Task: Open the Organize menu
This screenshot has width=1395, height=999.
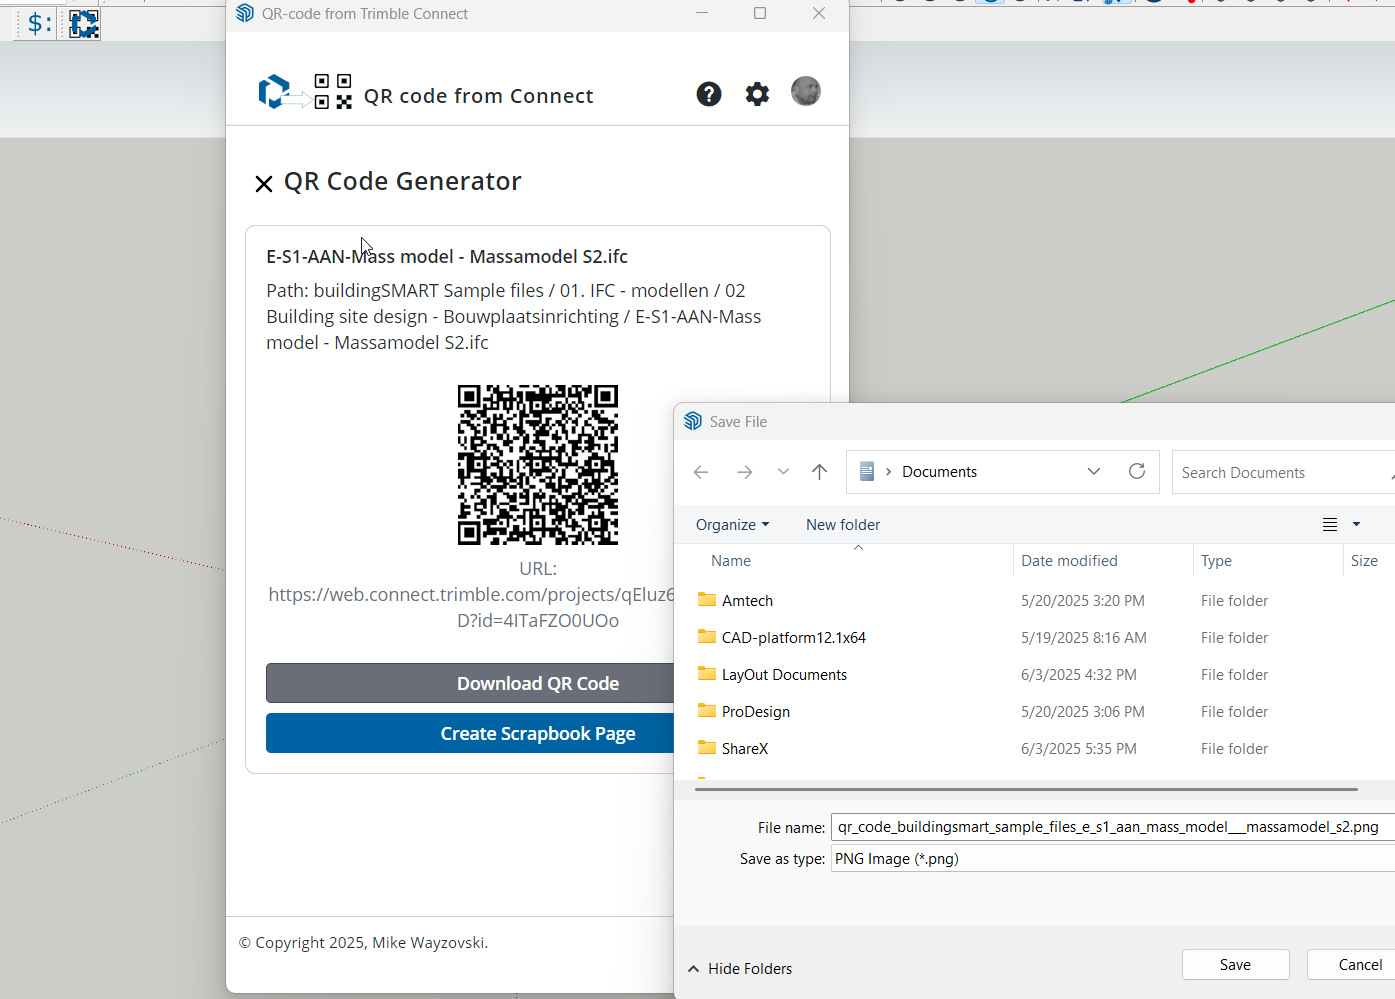Action: [x=732, y=525]
